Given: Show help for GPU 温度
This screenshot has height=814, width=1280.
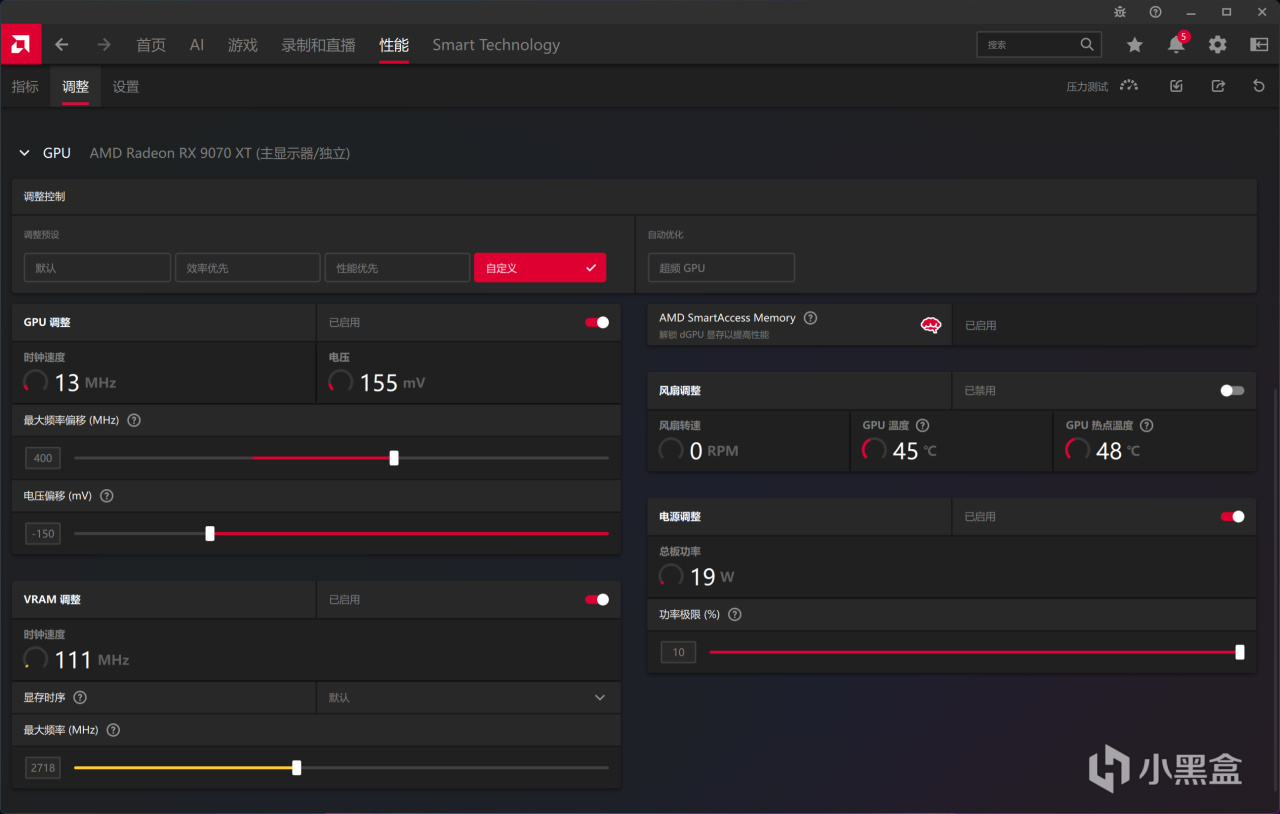Looking at the screenshot, I should pyautogui.click(x=922, y=425).
